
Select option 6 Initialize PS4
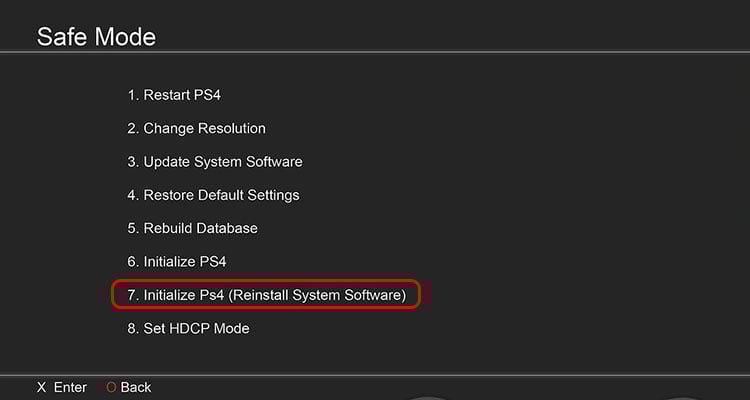(176, 262)
